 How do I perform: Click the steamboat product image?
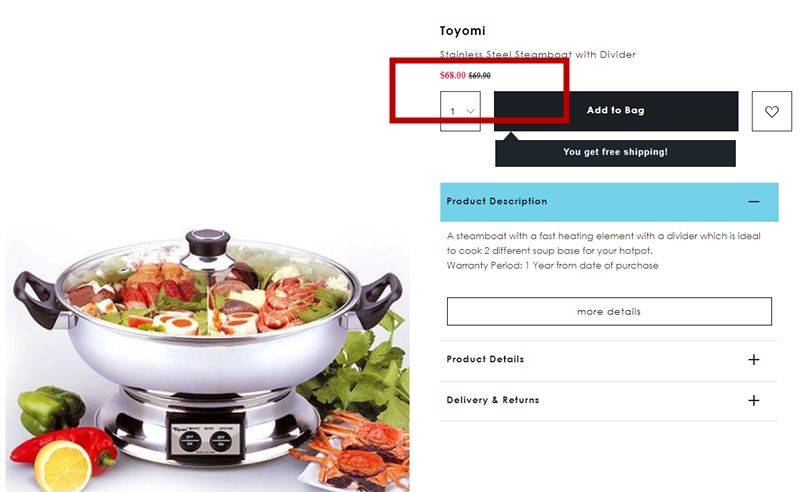[207, 357]
